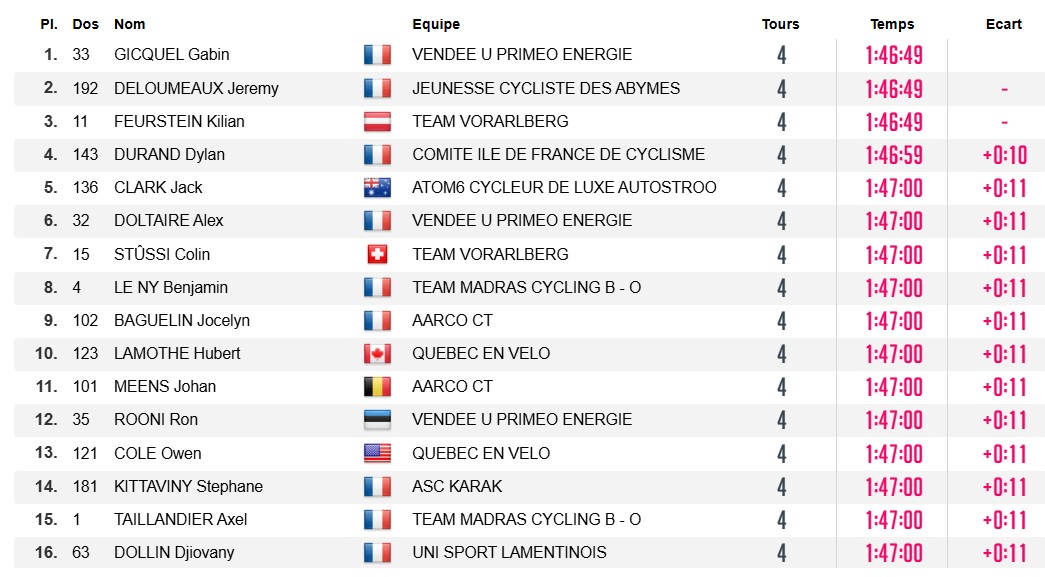The width and height of the screenshot is (1045, 577).
Task: Click the Austrian flag beside FEURSTEIN Kilian
Action: click(x=377, y=121)
